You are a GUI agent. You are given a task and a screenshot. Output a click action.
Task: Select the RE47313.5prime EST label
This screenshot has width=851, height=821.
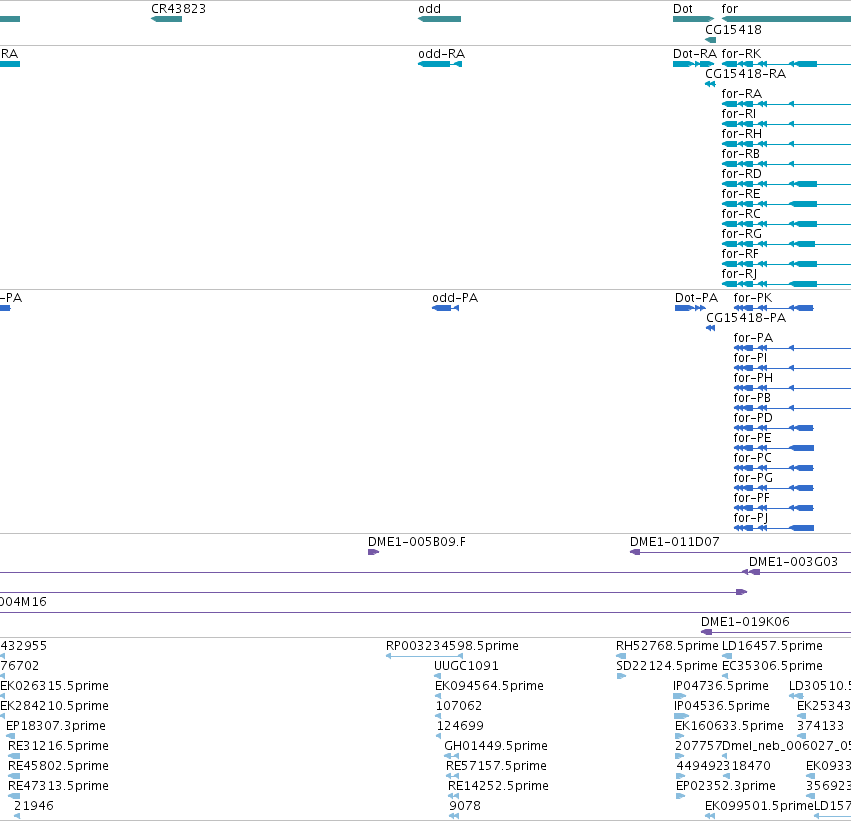tap(59, 786)
